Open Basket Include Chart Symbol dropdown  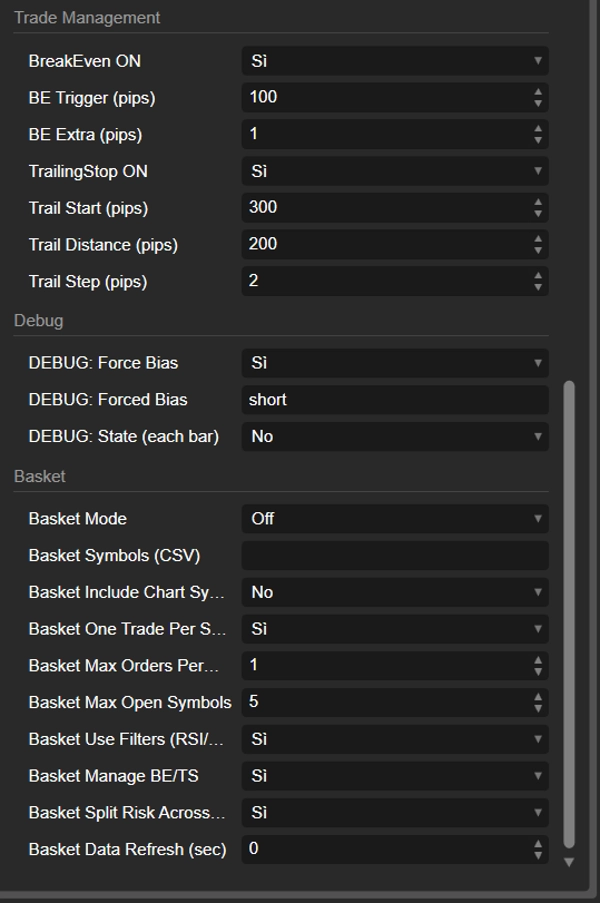[x=395, y=592]
